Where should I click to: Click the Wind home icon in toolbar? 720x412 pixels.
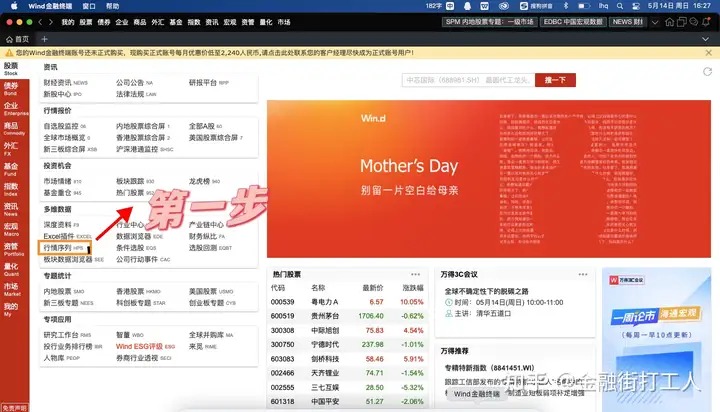pyautogui.click(x=669, y=22)
